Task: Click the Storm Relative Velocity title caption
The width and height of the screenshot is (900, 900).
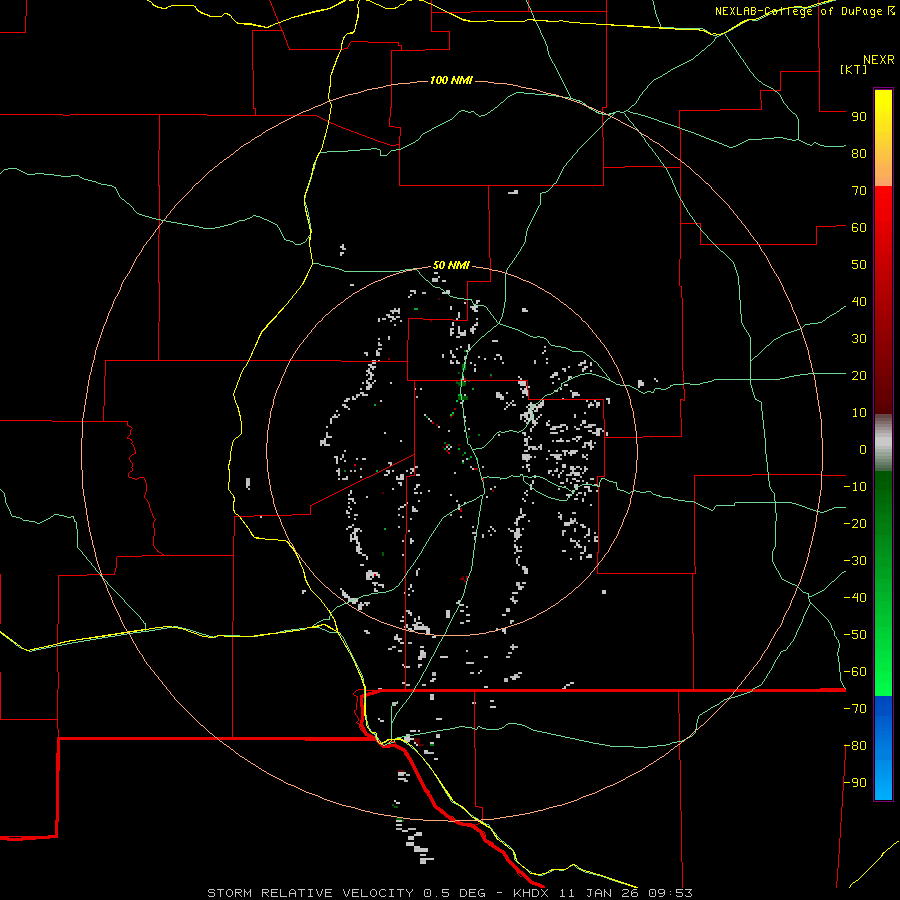Action: [x=450, y=893]
